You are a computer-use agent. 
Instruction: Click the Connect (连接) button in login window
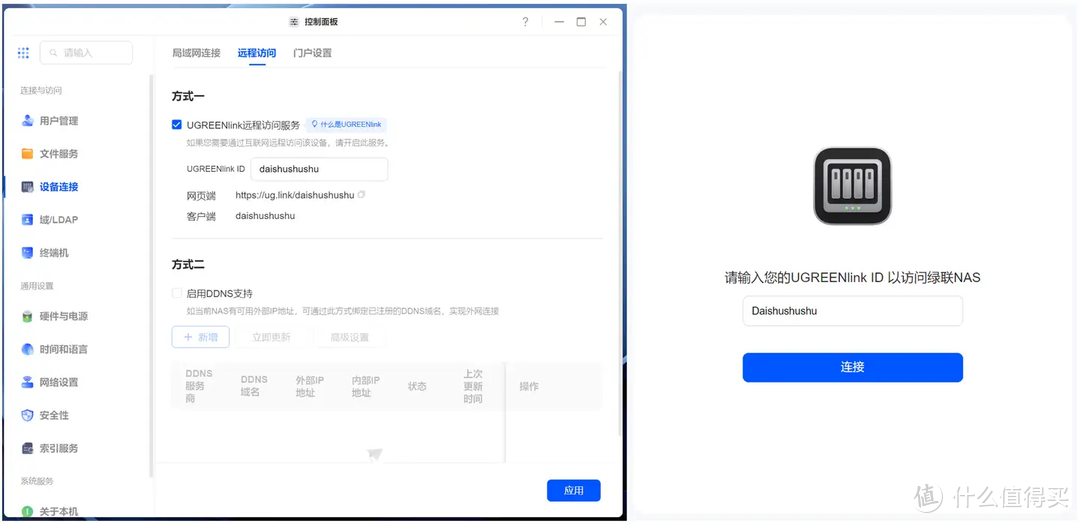coord(853,367)
